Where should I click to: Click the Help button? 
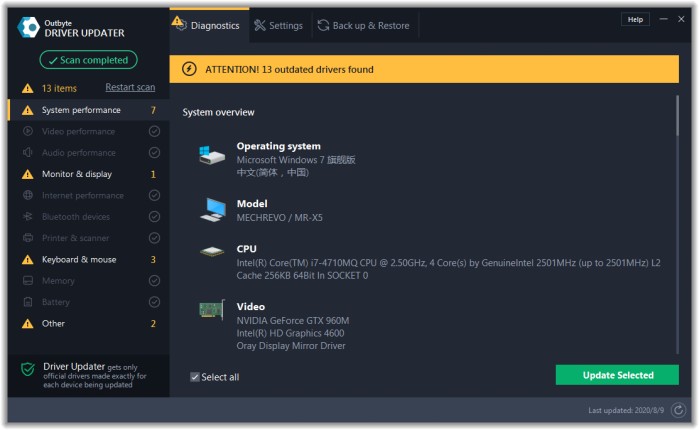[x=635, y=20]
